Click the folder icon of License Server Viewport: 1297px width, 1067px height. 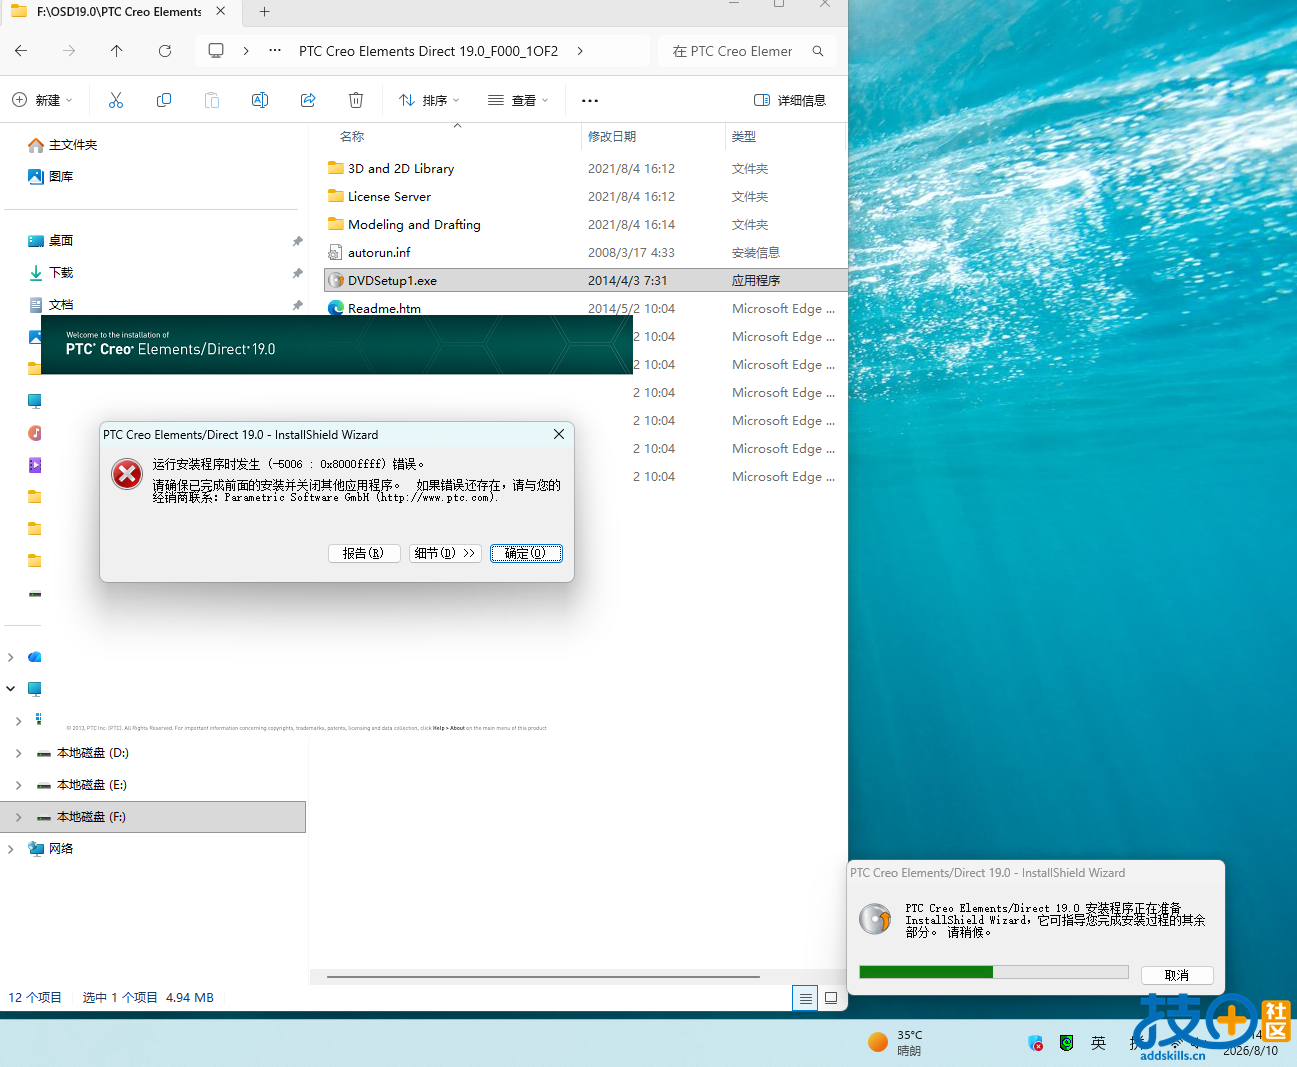336,196
